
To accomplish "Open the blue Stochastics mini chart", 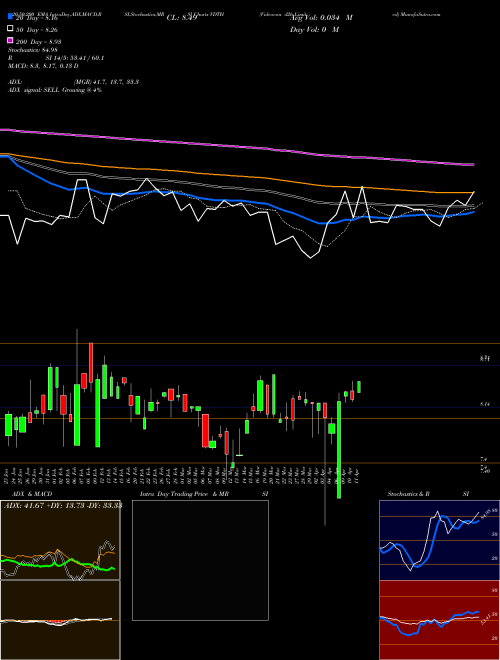I will pyautogui.click(x=439, y=540).
